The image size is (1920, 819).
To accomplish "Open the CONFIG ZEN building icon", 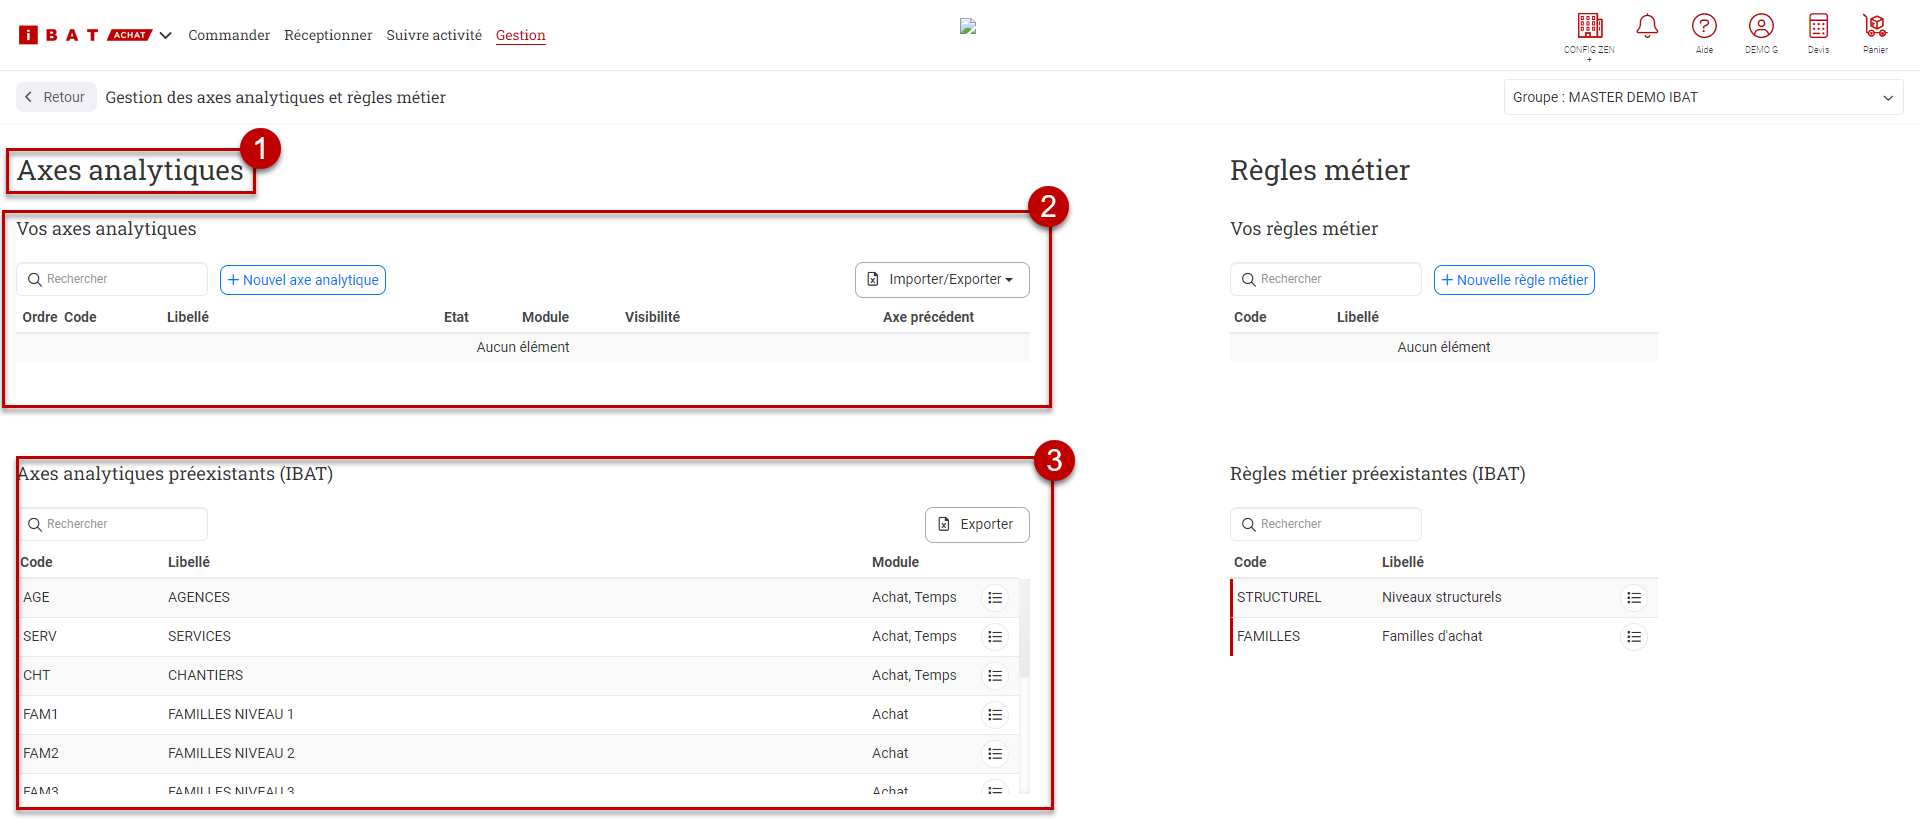I will 1589,27.
